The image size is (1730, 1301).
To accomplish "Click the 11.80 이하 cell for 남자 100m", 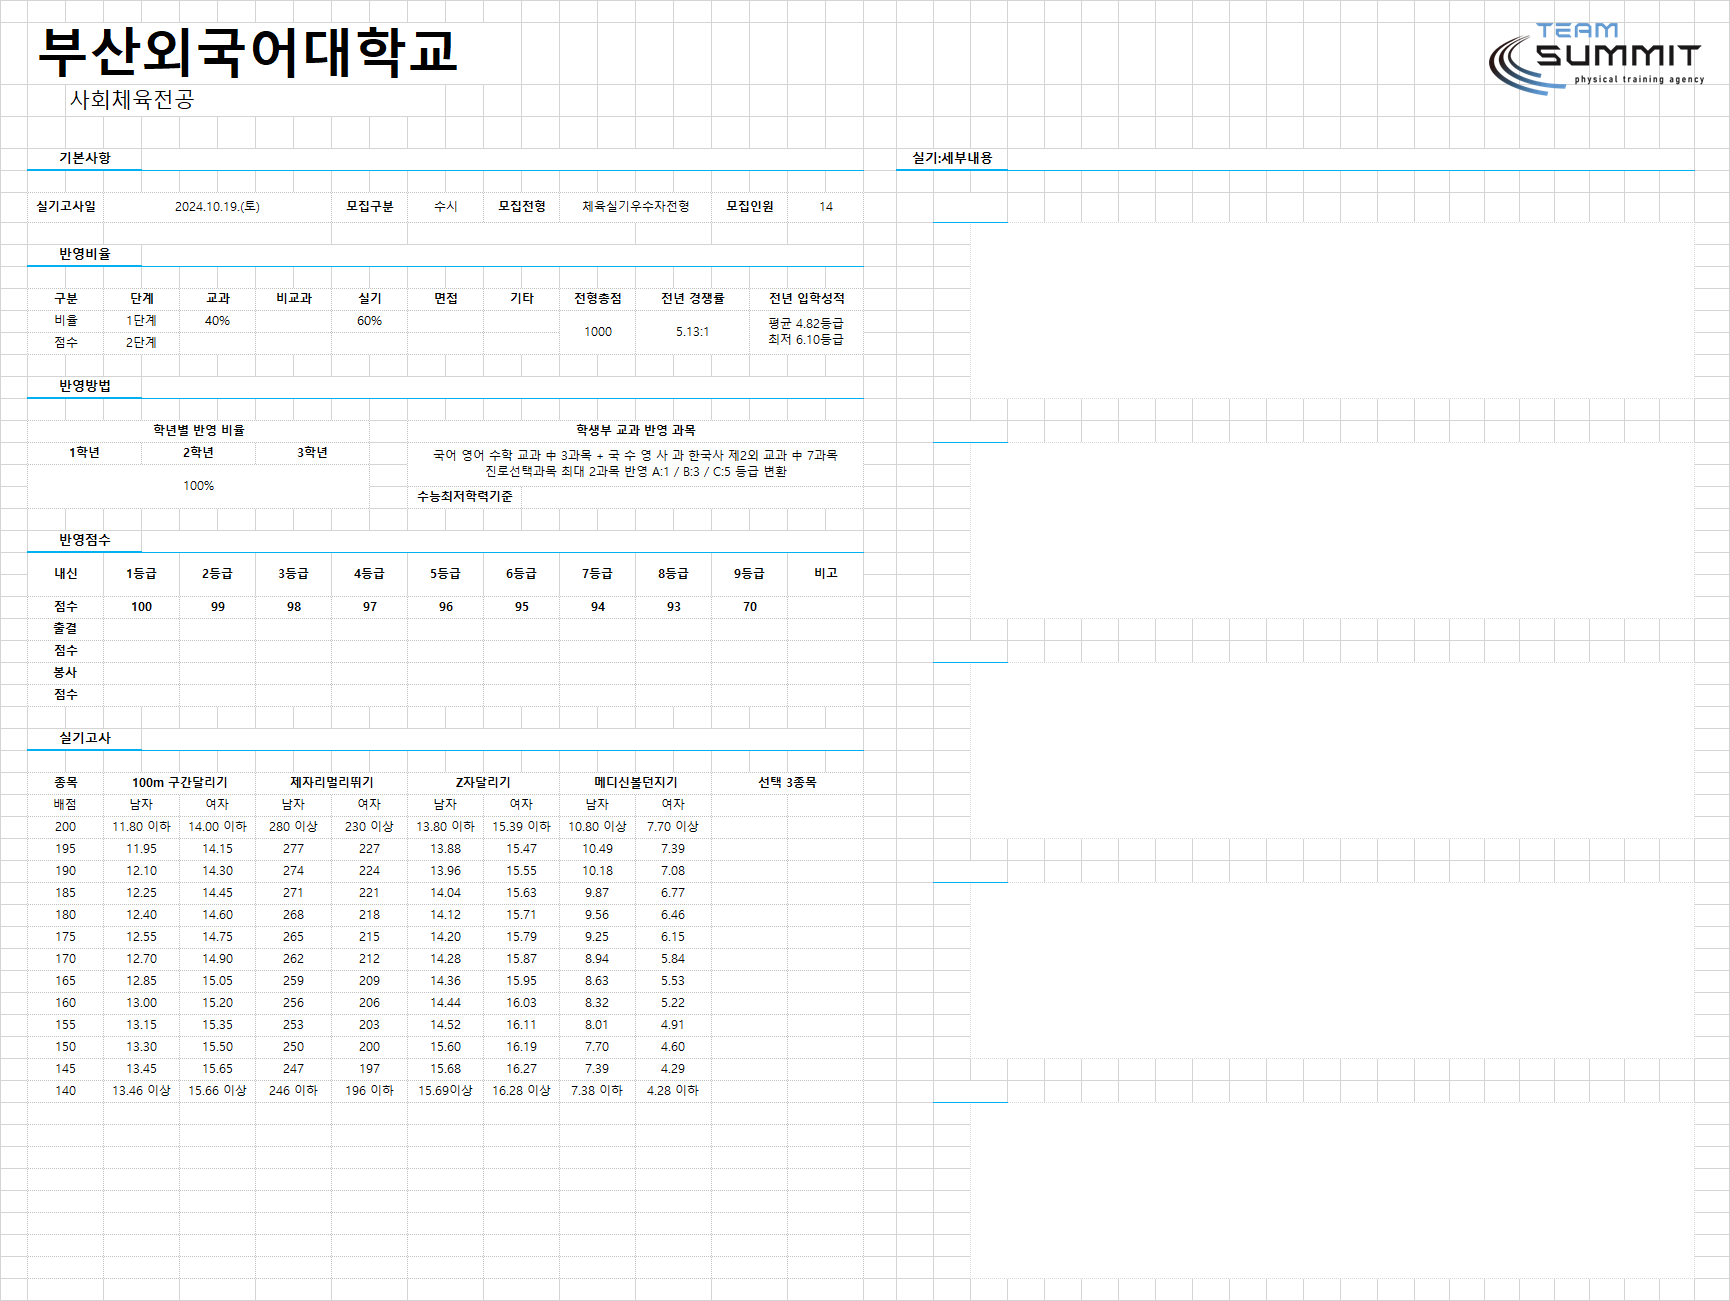I will (141, 827).
